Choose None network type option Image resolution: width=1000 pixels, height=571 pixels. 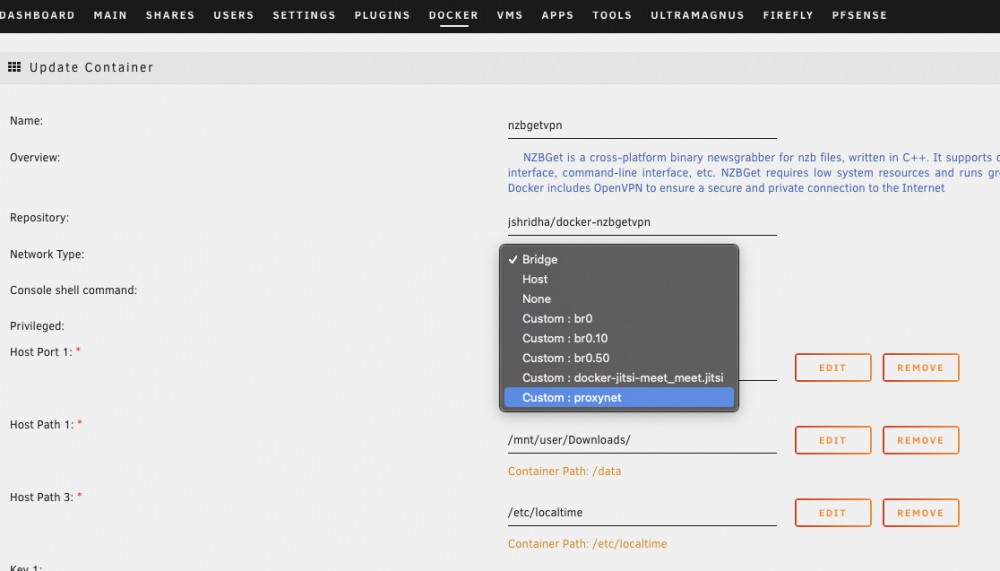point(619,299)
